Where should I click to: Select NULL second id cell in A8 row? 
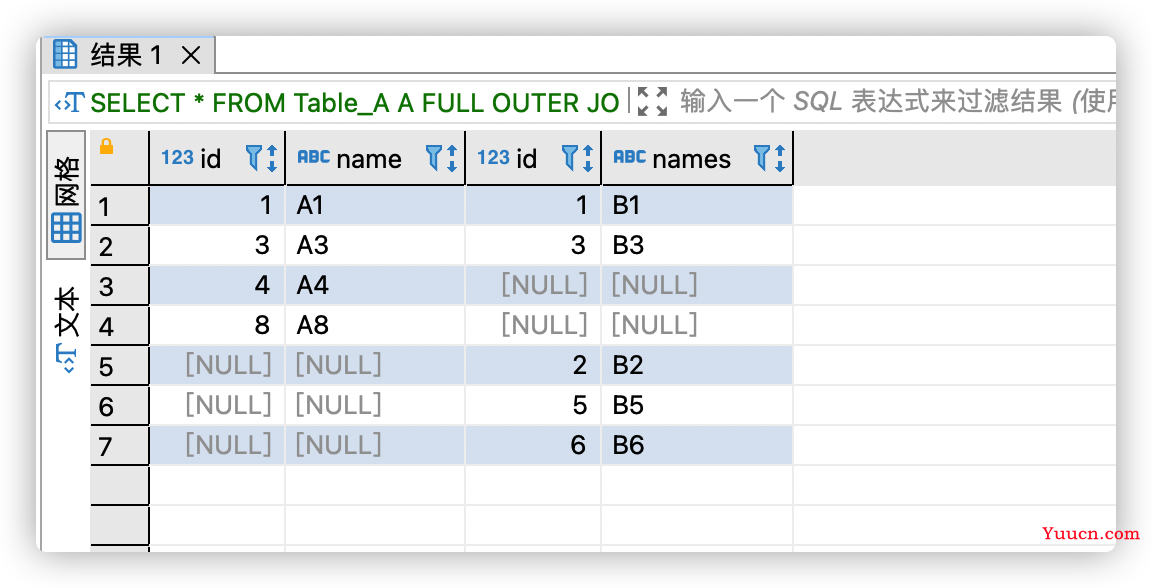point(533,325)
